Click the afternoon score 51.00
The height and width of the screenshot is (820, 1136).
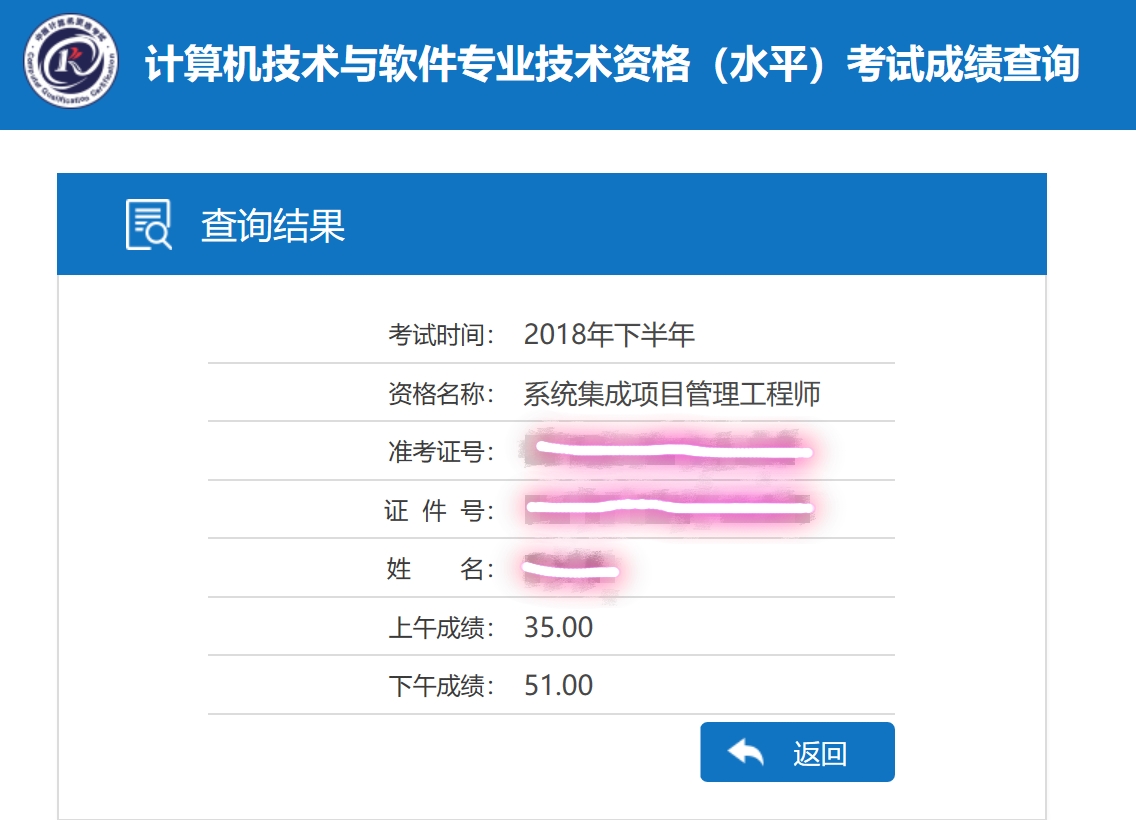(559, 685)
